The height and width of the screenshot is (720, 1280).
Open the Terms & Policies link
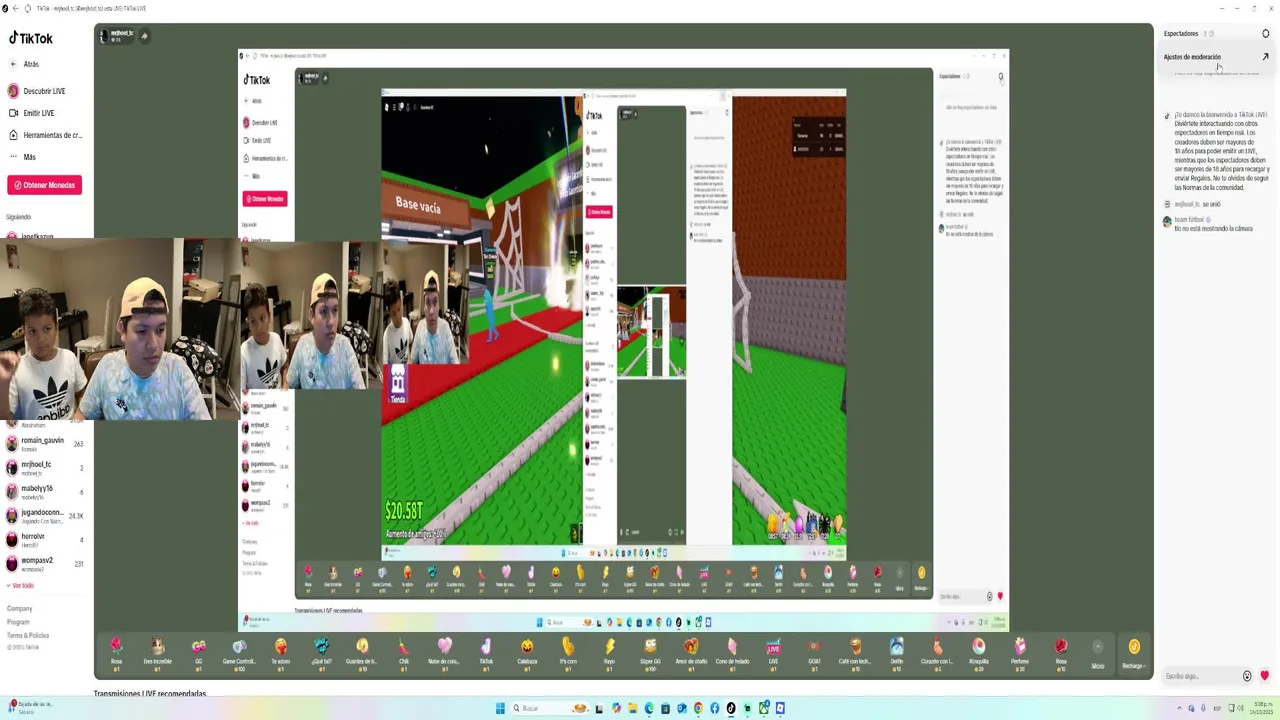click(x=28, y=635)
